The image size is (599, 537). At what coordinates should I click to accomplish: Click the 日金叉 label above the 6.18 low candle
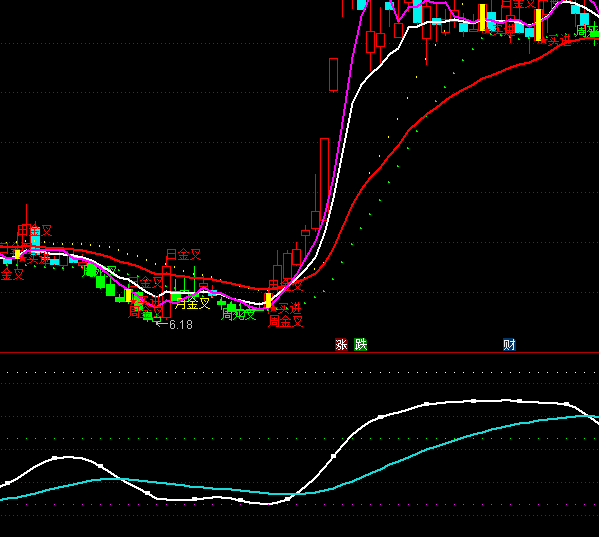183,254
